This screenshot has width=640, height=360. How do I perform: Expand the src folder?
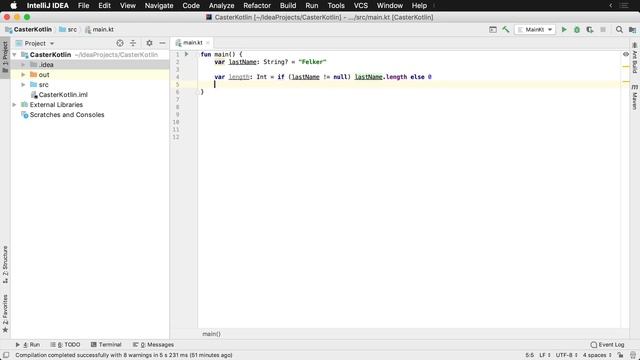pyautogui.click(x=23, y=84)
